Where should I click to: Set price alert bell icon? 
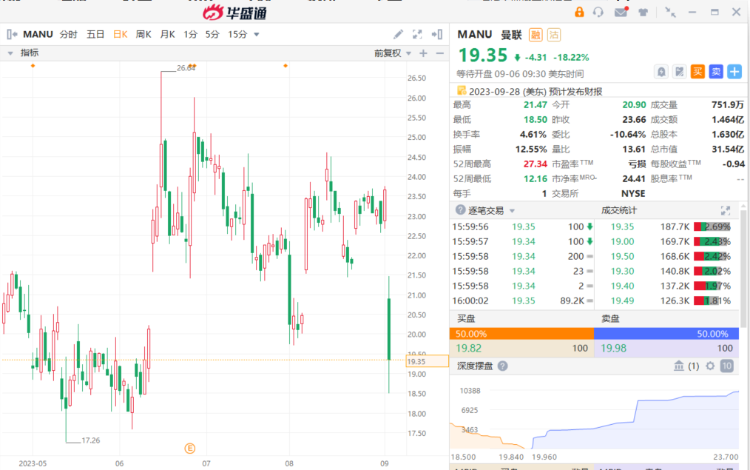(x=661, y=72)
